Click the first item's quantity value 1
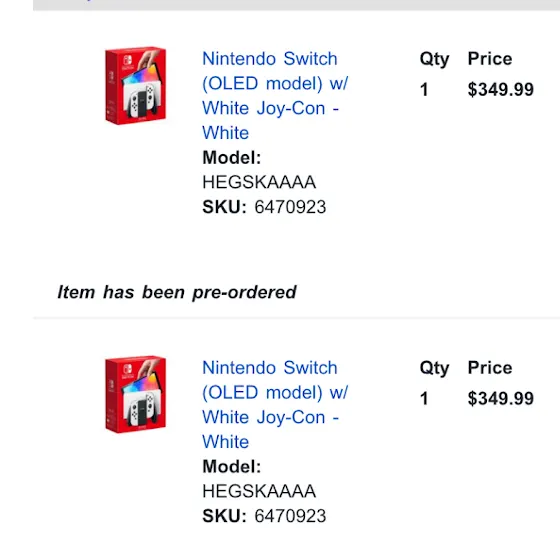 pyautogui.click(x=424, y=89)
